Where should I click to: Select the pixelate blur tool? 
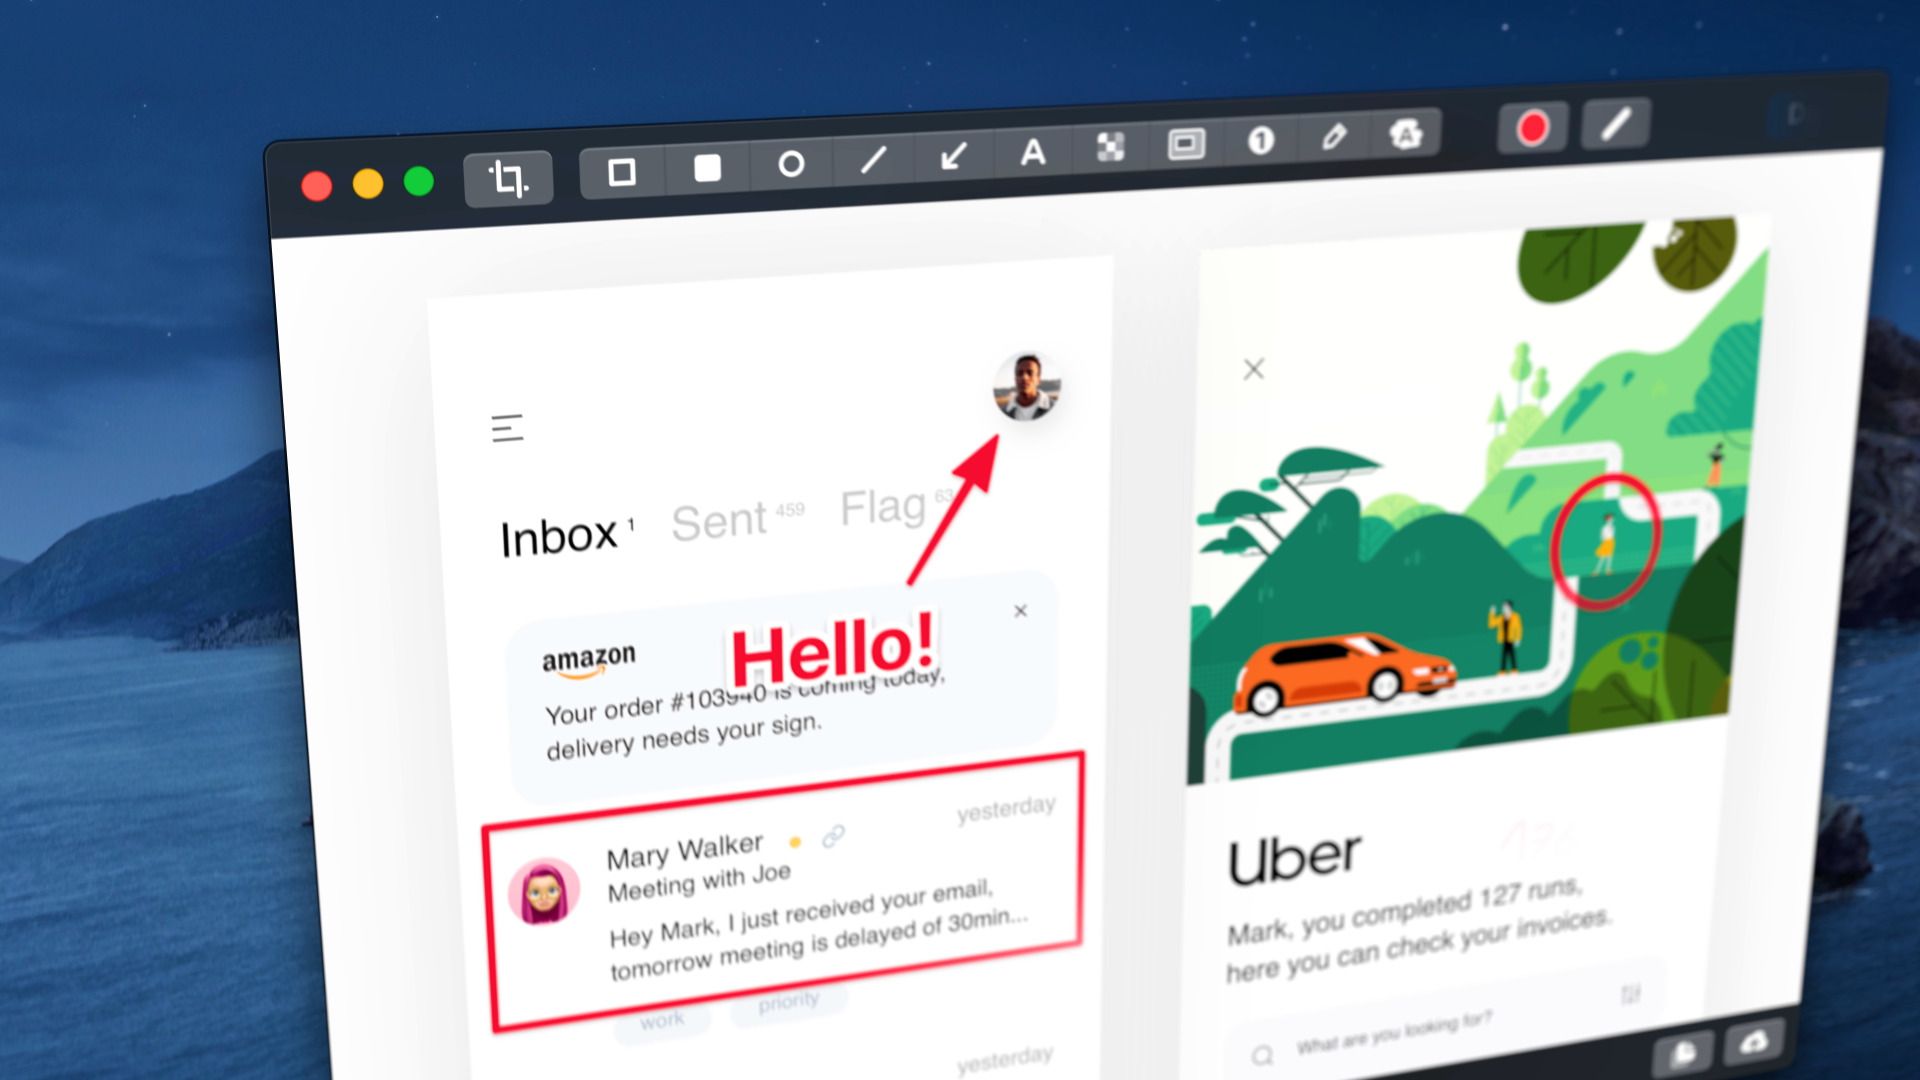point(1110,147)
